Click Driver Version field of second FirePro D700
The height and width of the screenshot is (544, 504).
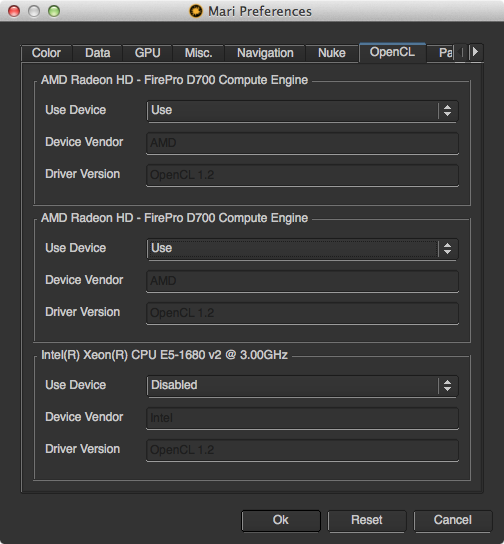click(x=302, y=313)
